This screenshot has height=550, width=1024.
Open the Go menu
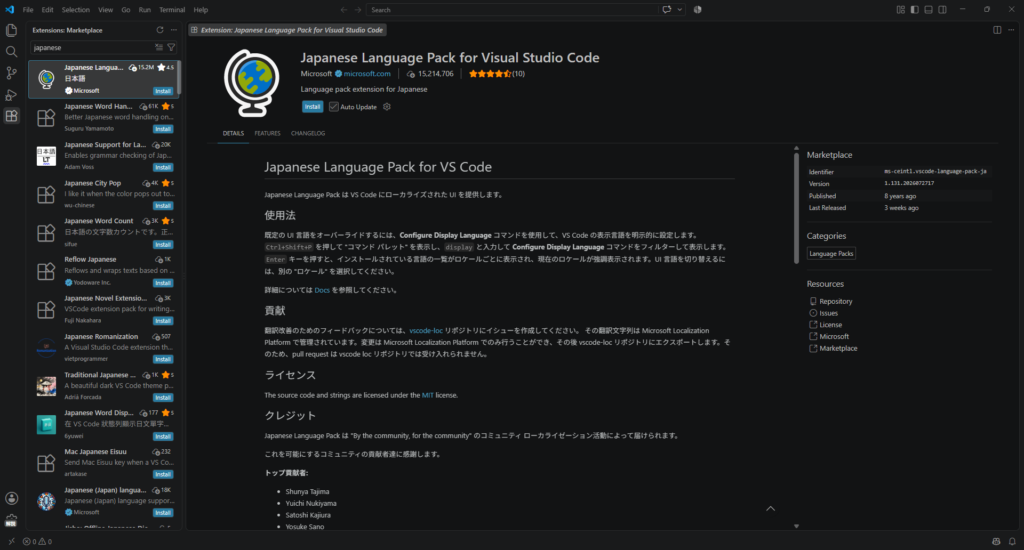pyautogui.click(x=125, y=10)
